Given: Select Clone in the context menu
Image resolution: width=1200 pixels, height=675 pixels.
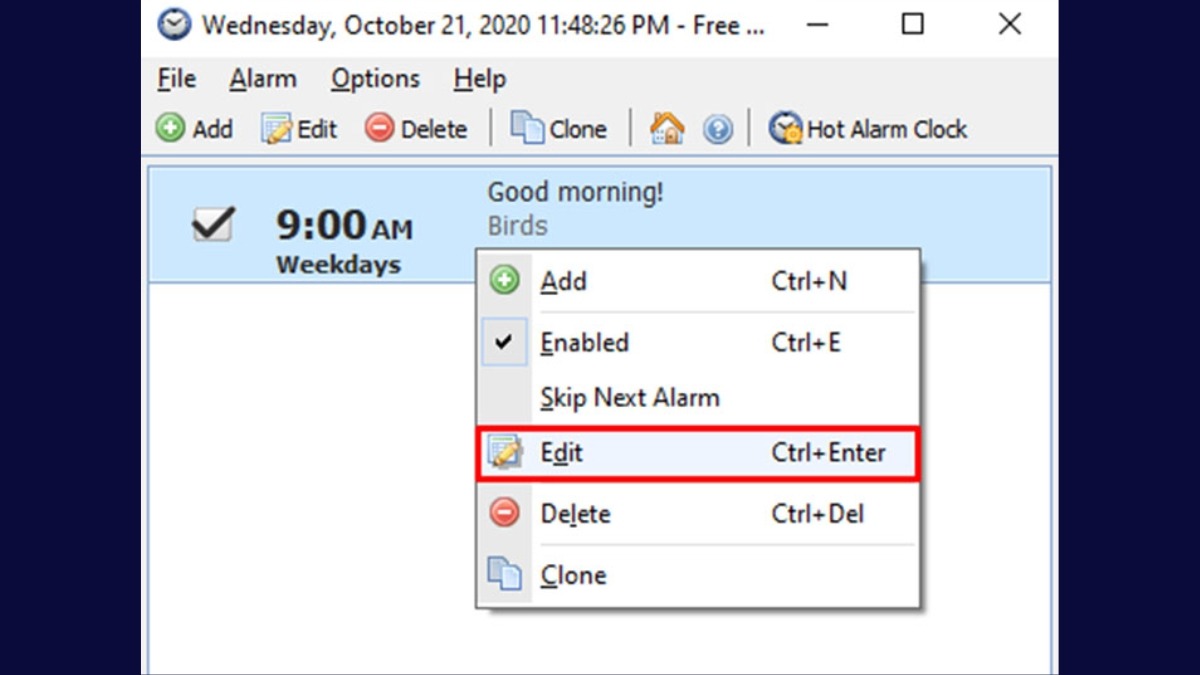Looking at the screenshot, I should tap(698, 575).
